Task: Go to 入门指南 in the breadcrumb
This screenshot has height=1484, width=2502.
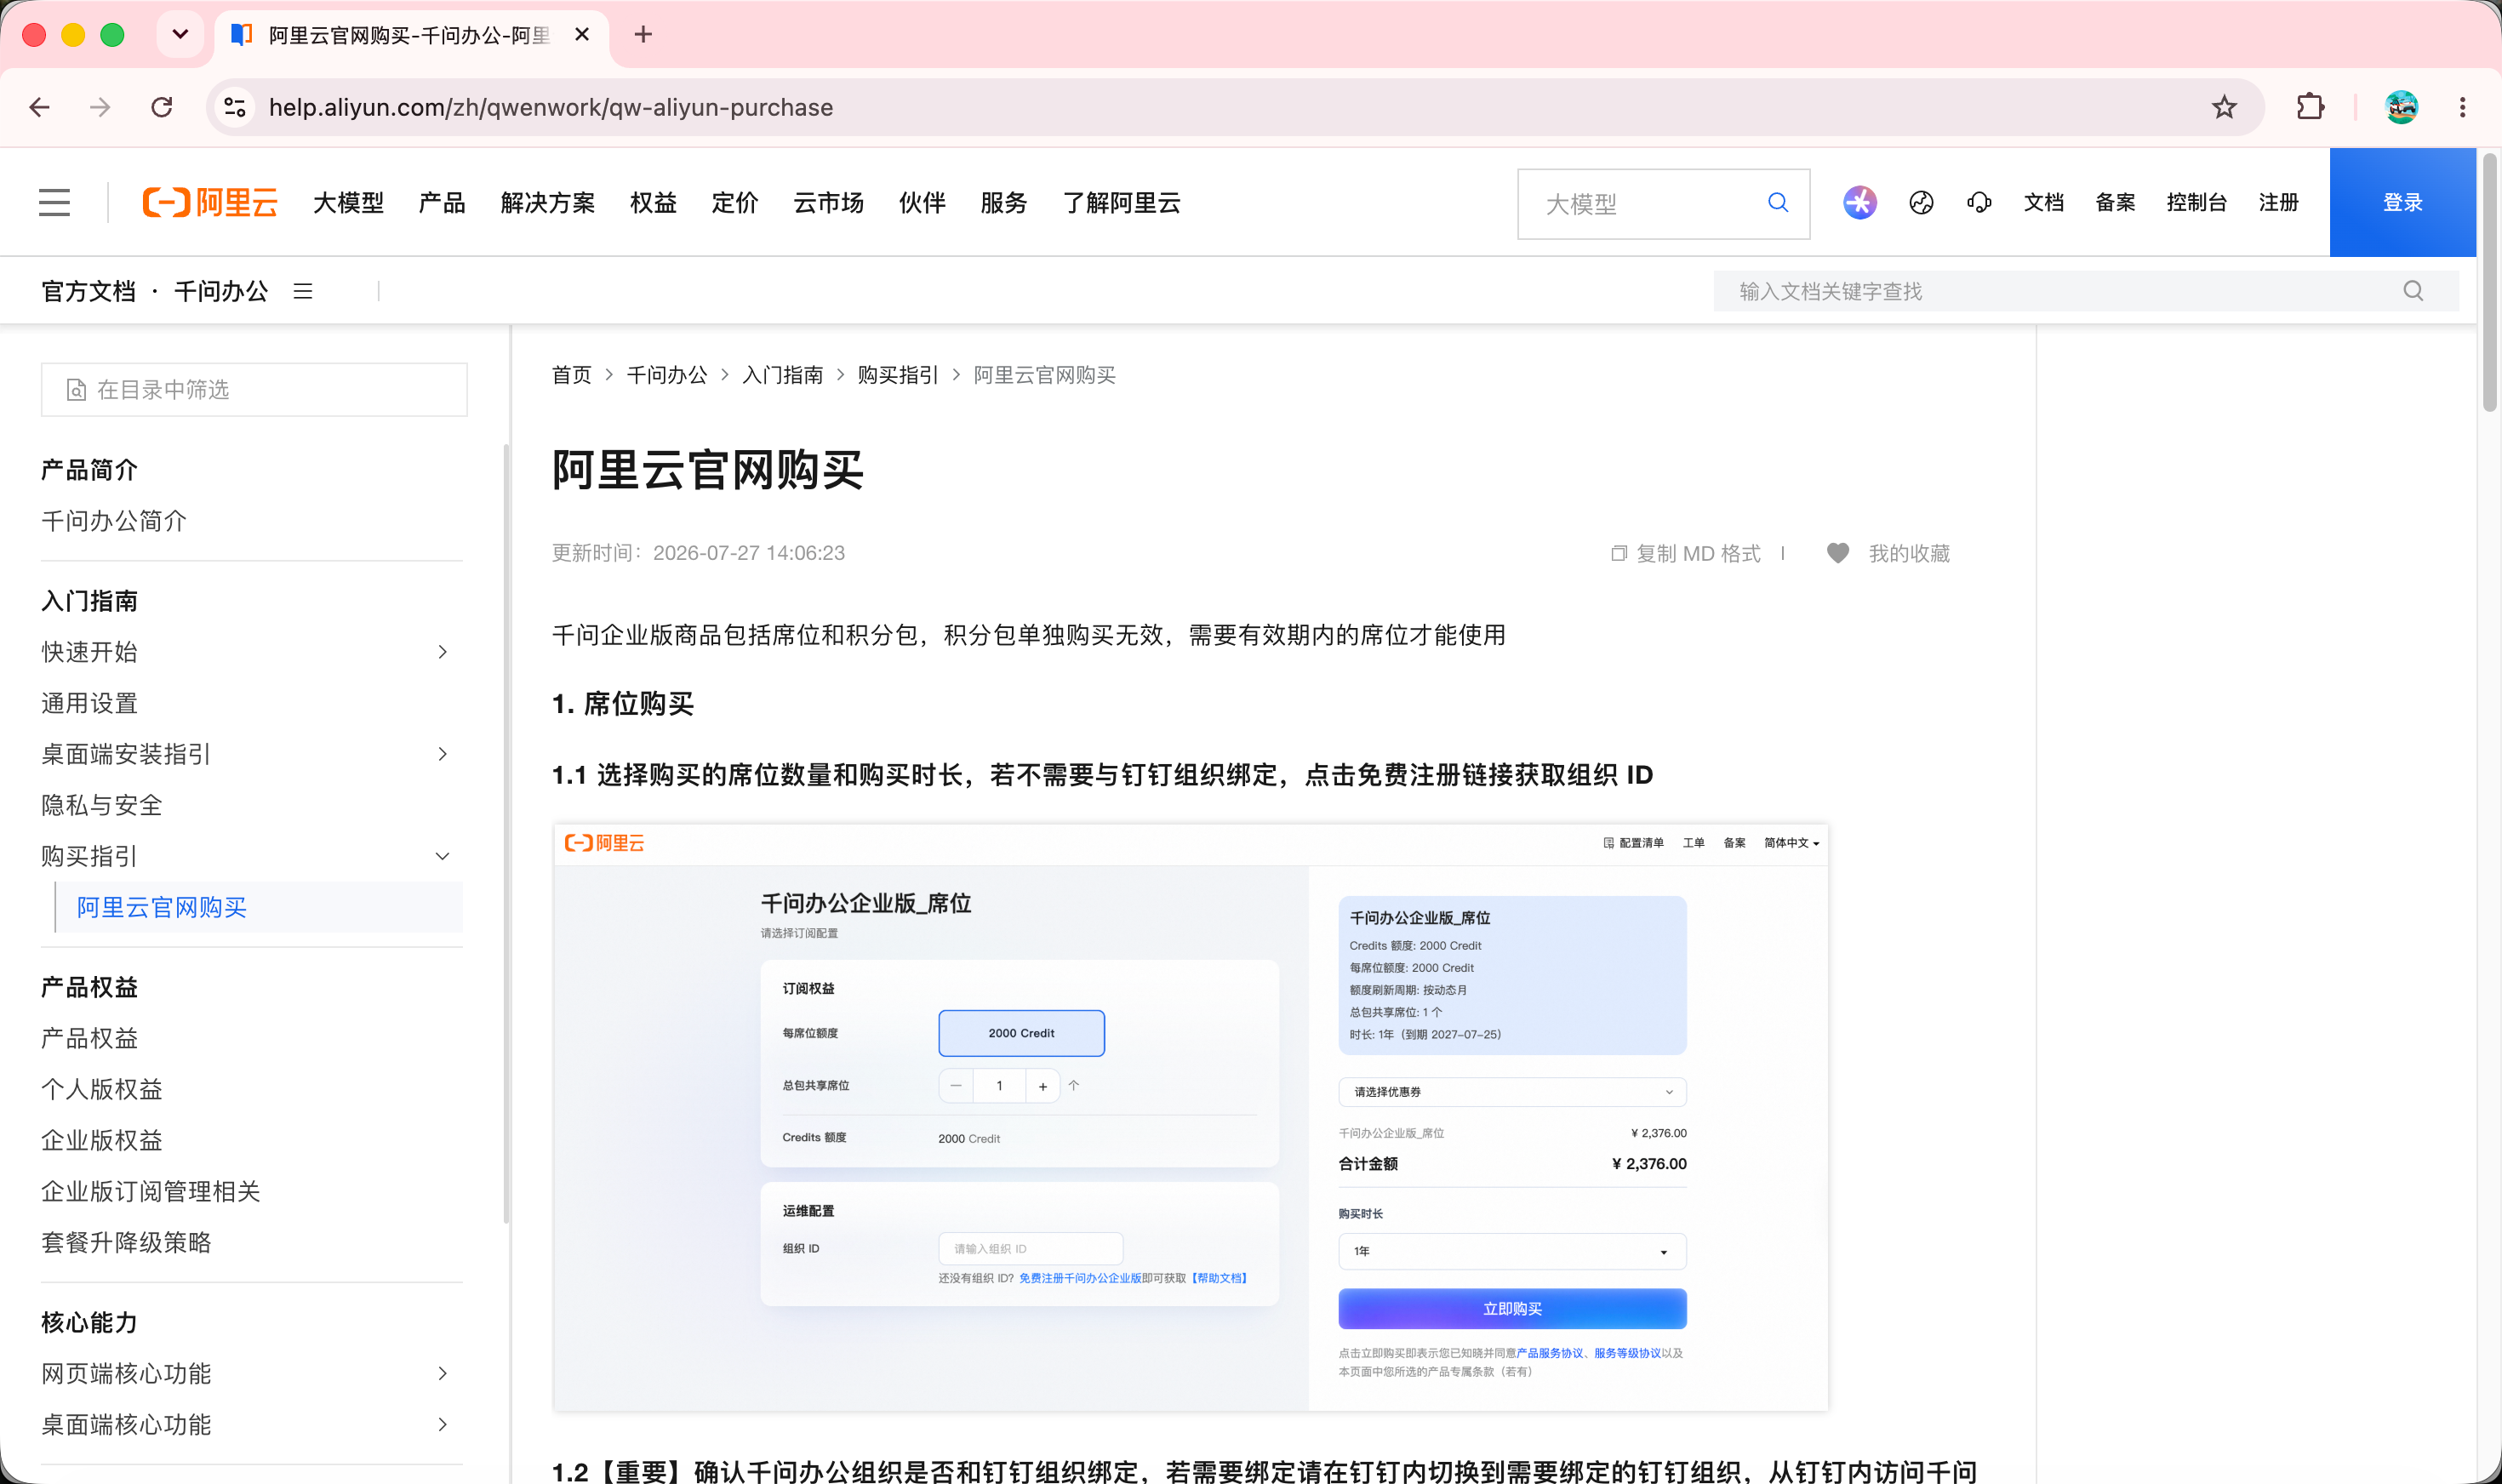Action: 783,375
